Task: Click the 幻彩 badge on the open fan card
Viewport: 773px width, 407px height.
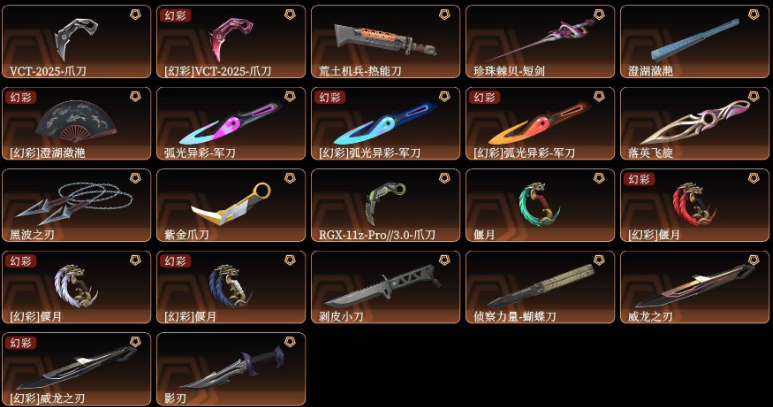Action: point(21,98)
